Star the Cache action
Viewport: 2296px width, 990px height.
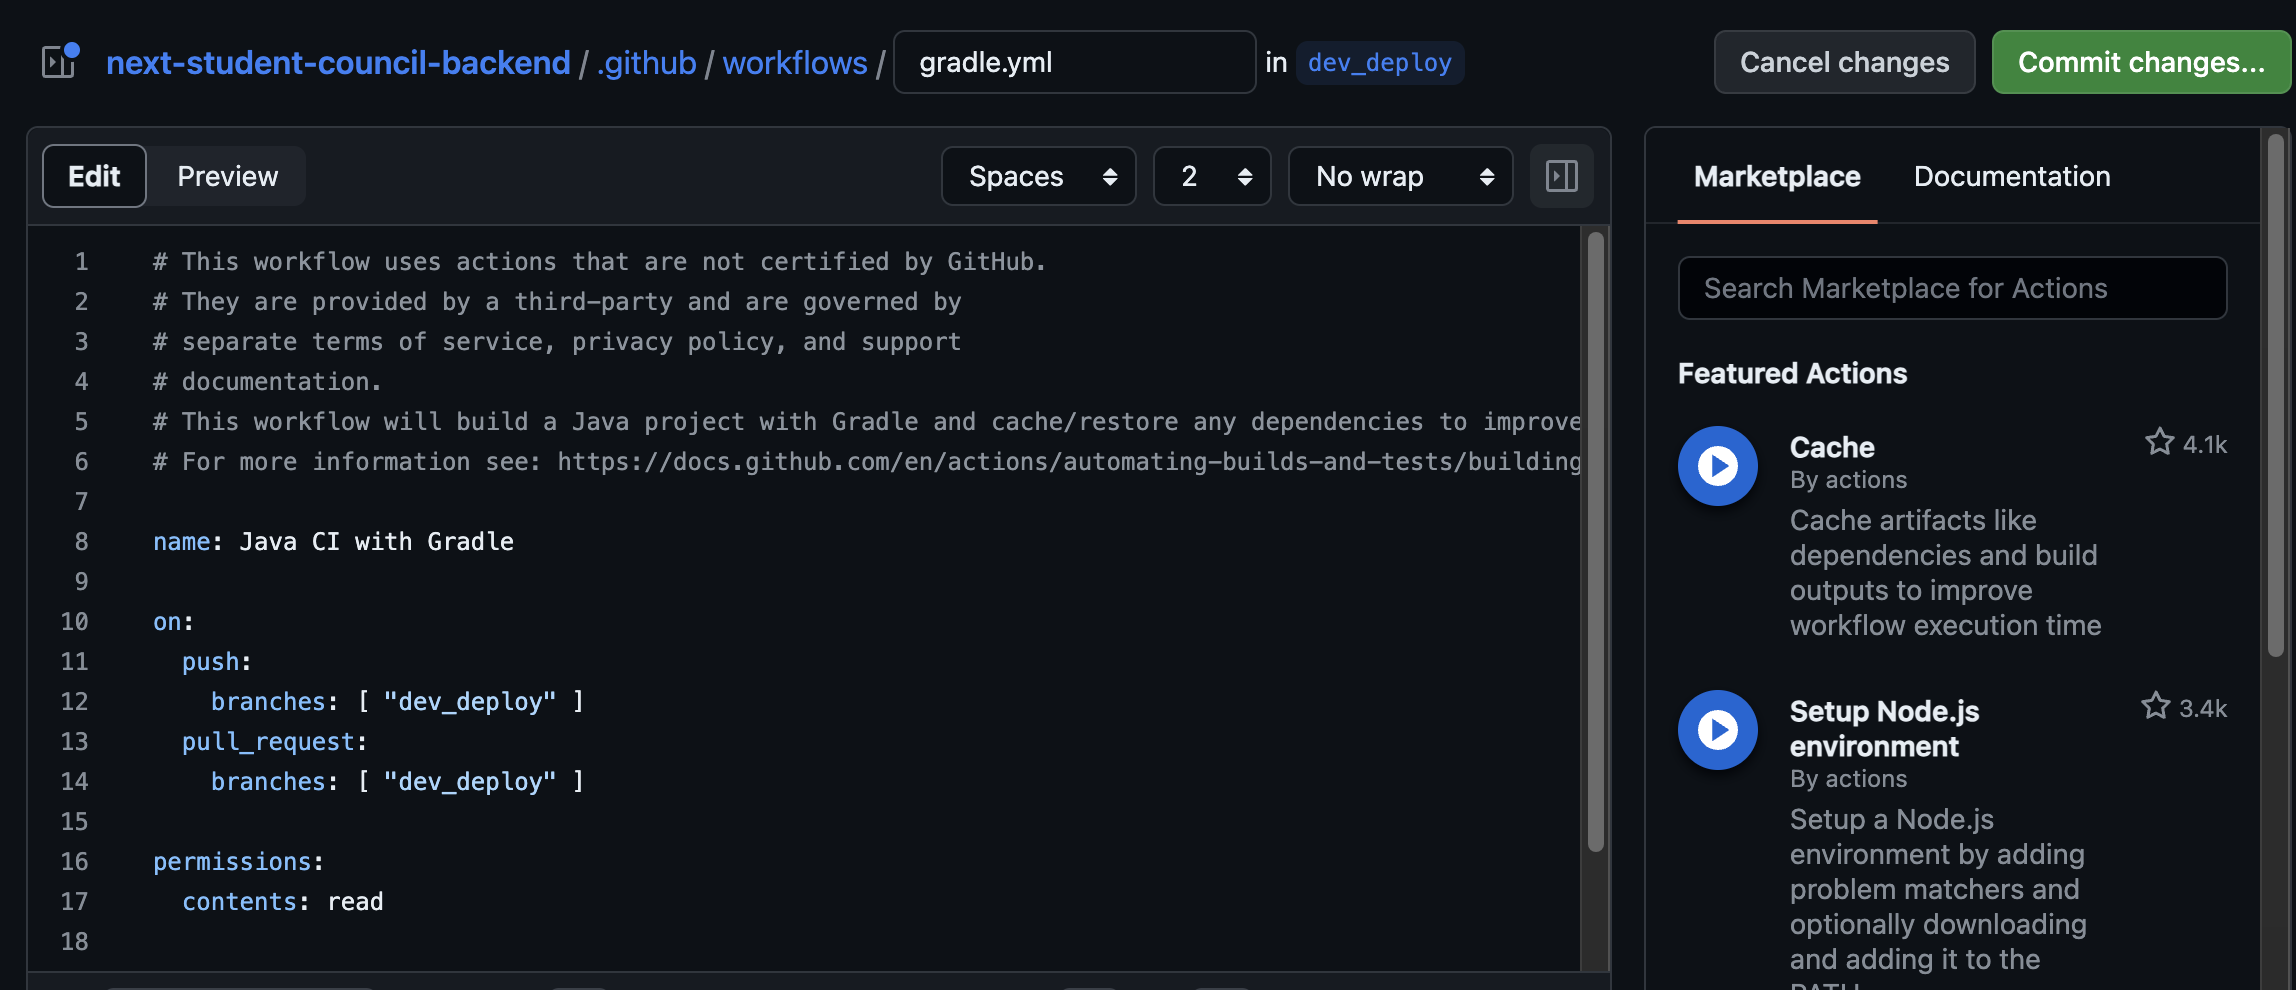pos(2159,443)
